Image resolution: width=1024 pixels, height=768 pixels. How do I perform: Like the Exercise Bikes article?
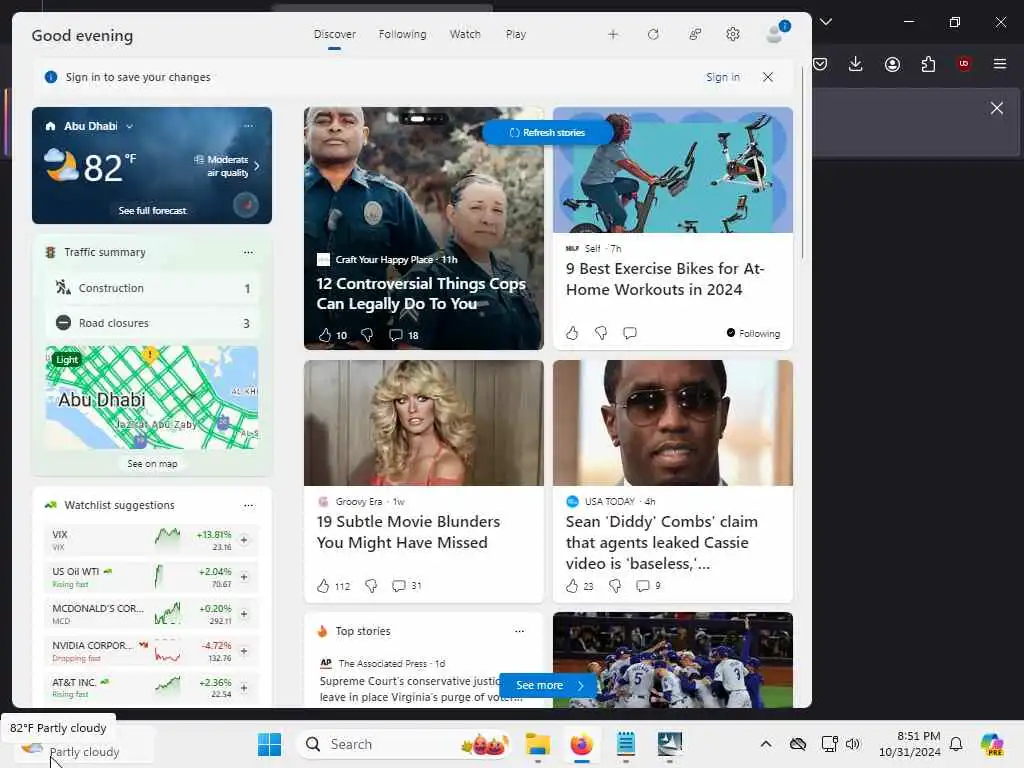[x=572, y=333]
